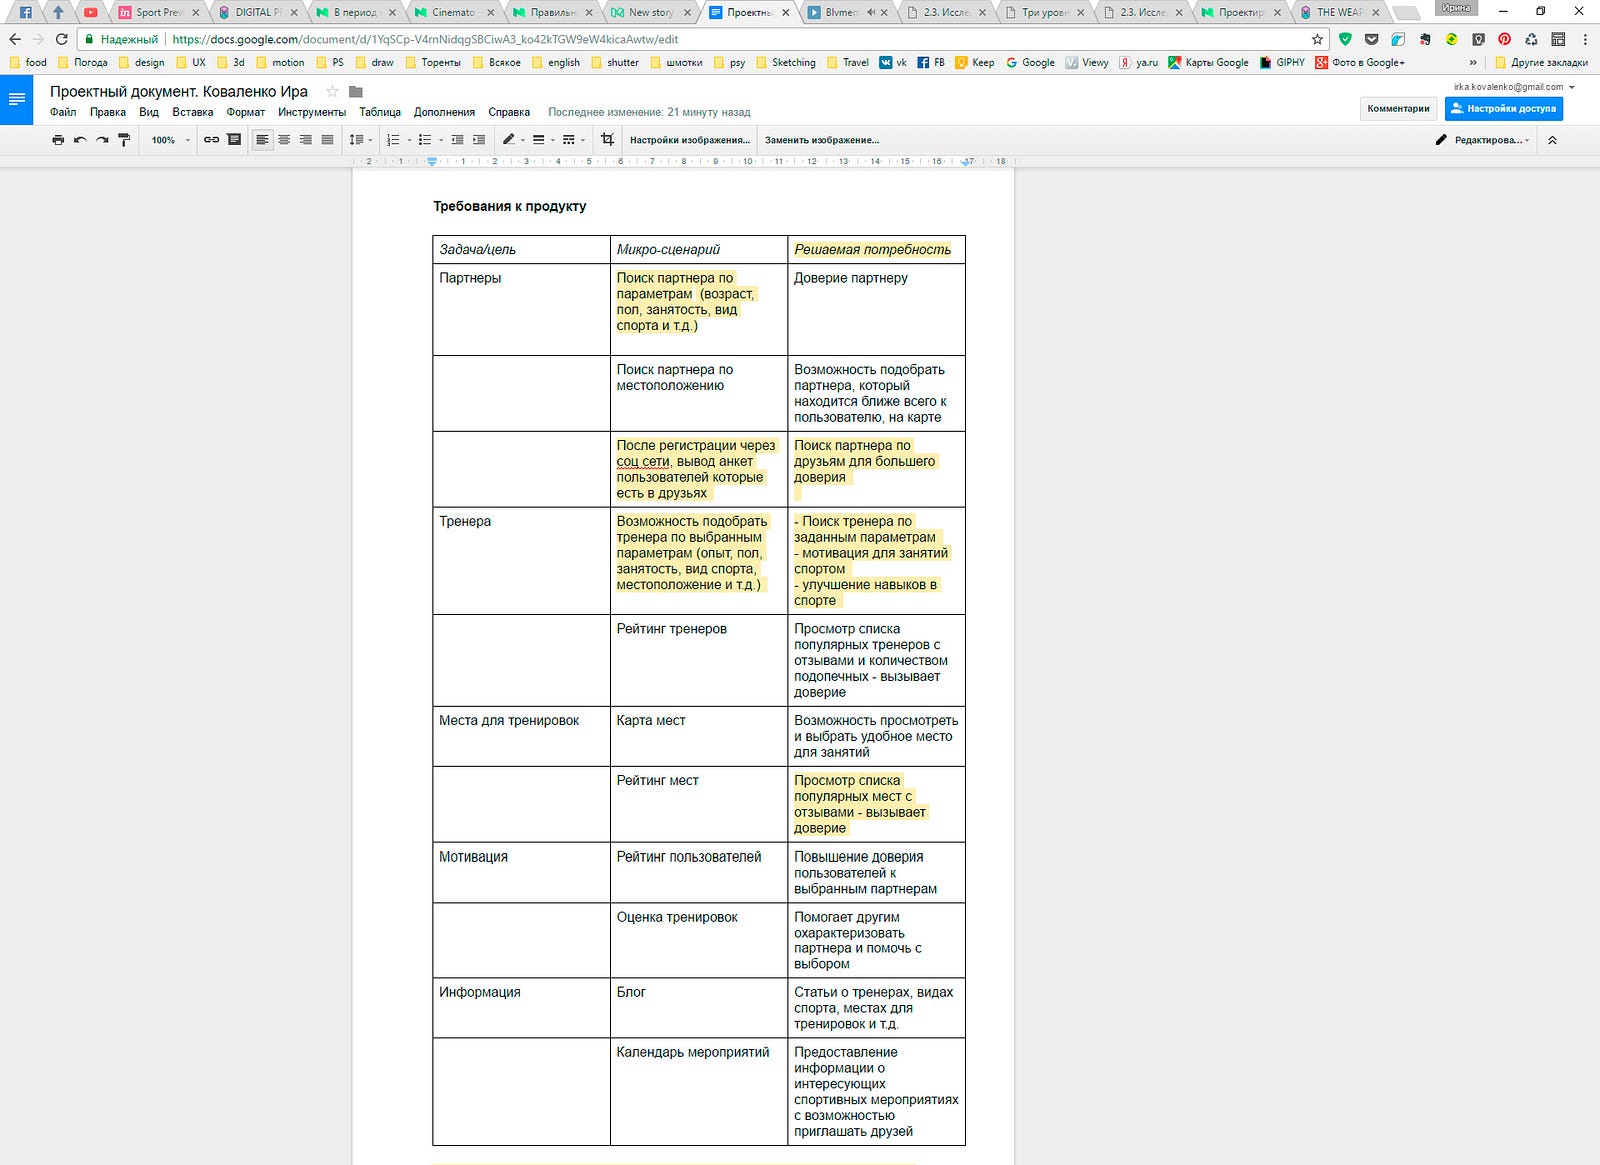Expand account menu irka.kovalenko@gmail.com
1600x1165 pixels.
[x=1514, y=87]
